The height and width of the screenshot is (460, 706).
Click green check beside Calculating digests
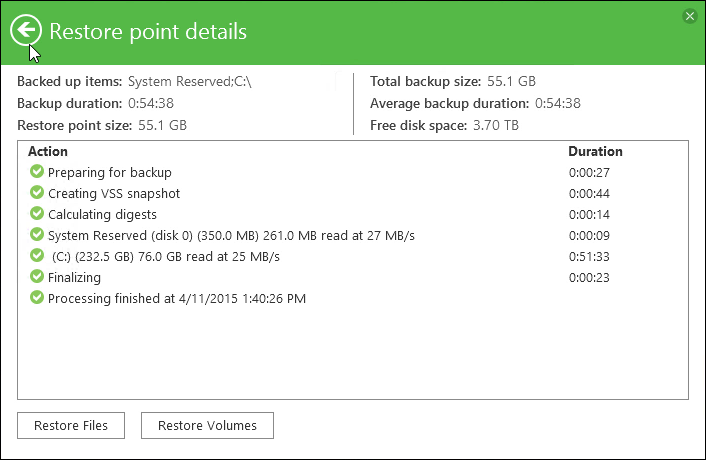pos(37,213)
